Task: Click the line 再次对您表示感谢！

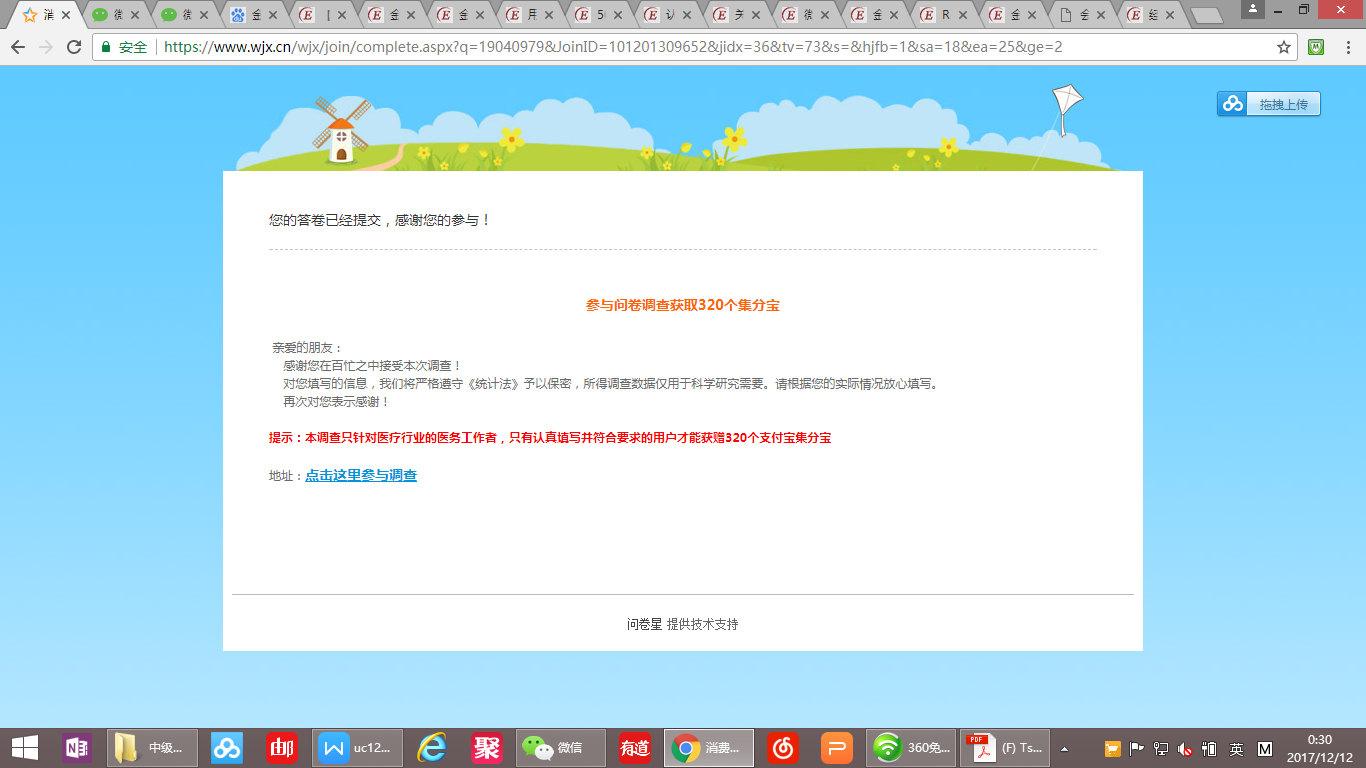Action: [336, 402]
